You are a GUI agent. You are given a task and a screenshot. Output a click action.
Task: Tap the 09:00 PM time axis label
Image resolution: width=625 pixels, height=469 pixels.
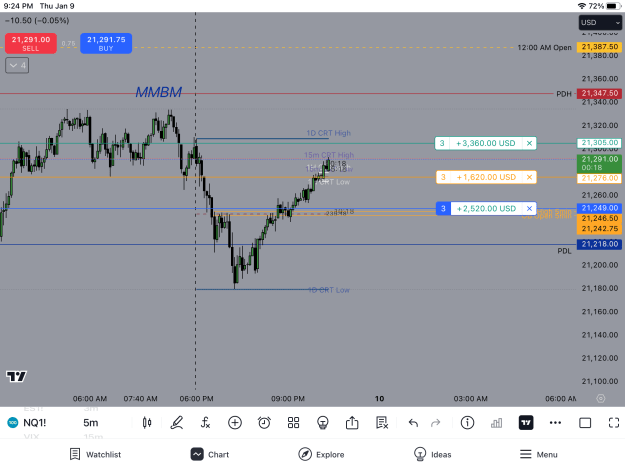[288, 398]
